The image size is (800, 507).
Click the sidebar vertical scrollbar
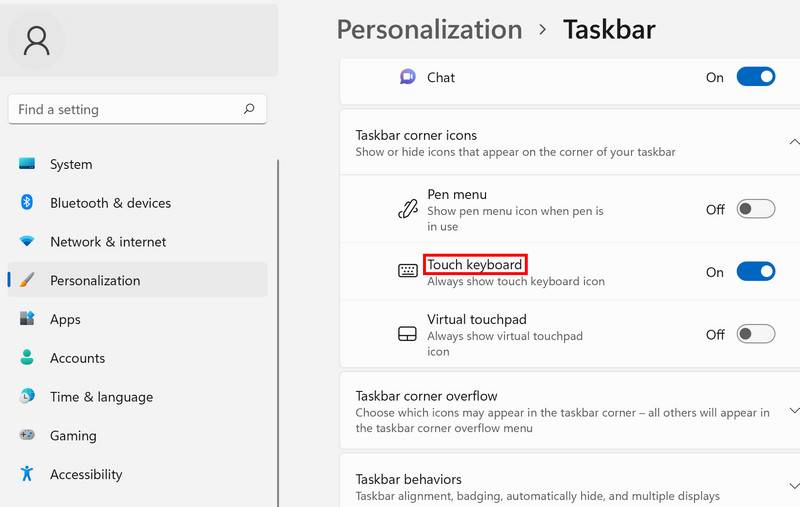[278, 333]
